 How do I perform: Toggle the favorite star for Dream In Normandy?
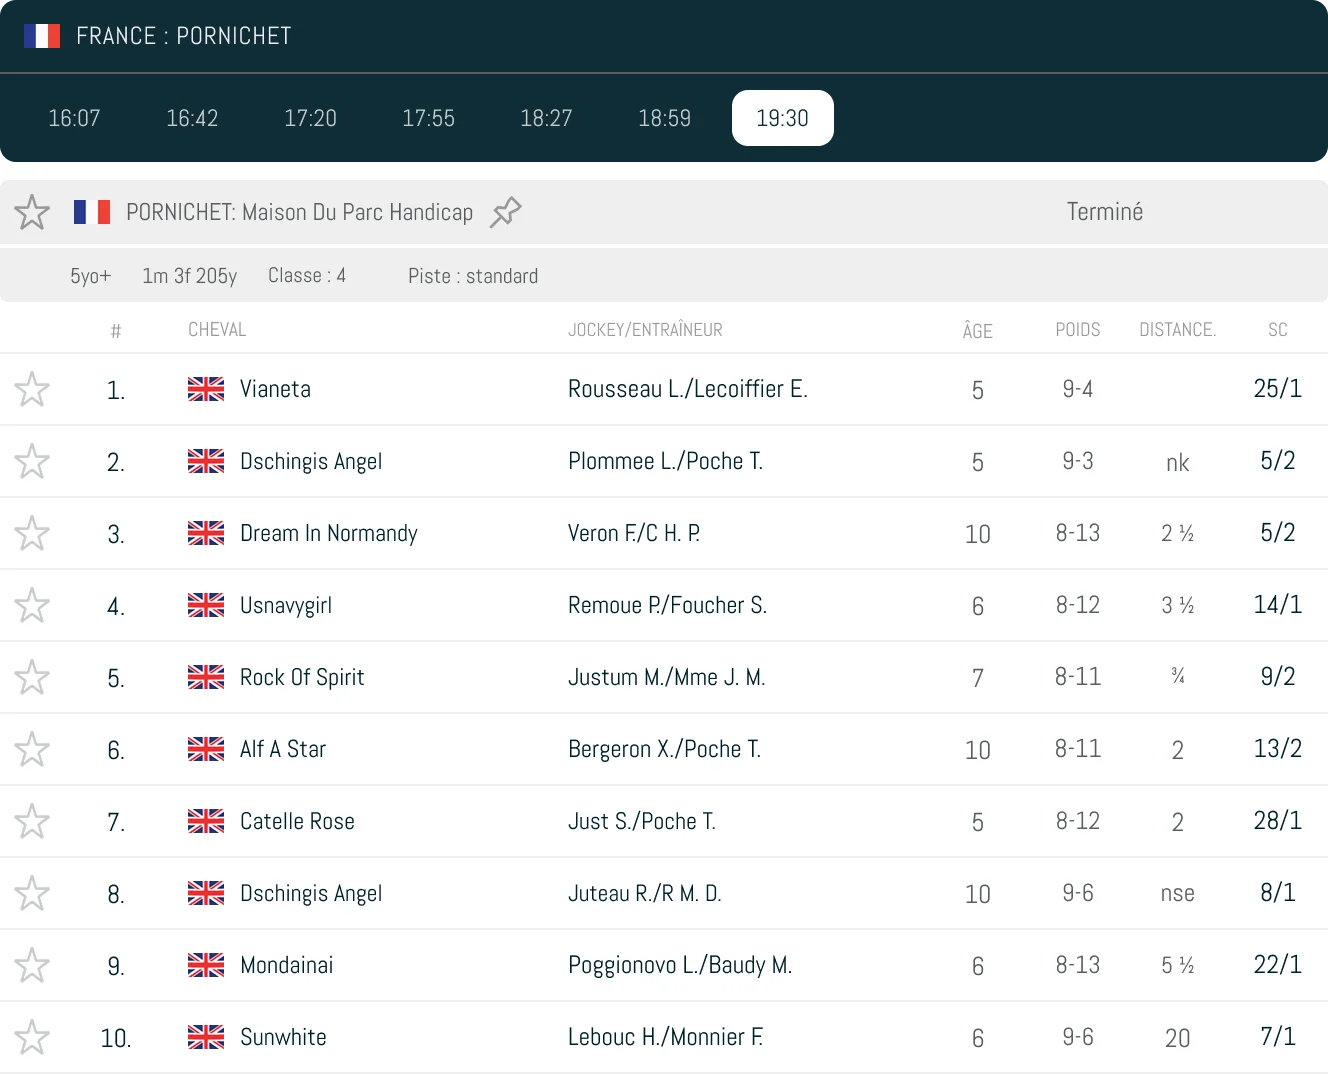coord(32,533)
